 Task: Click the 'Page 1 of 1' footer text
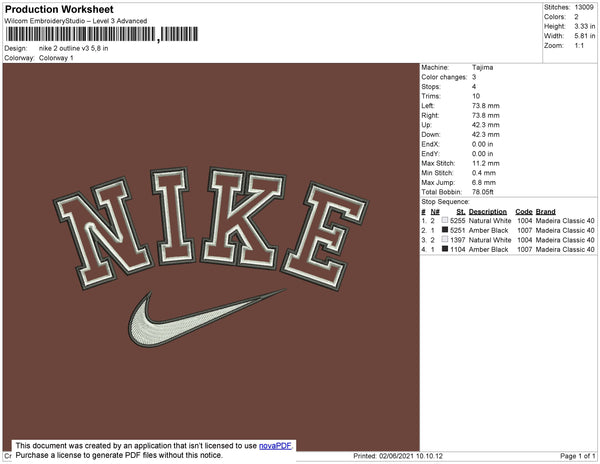[577, 456]
